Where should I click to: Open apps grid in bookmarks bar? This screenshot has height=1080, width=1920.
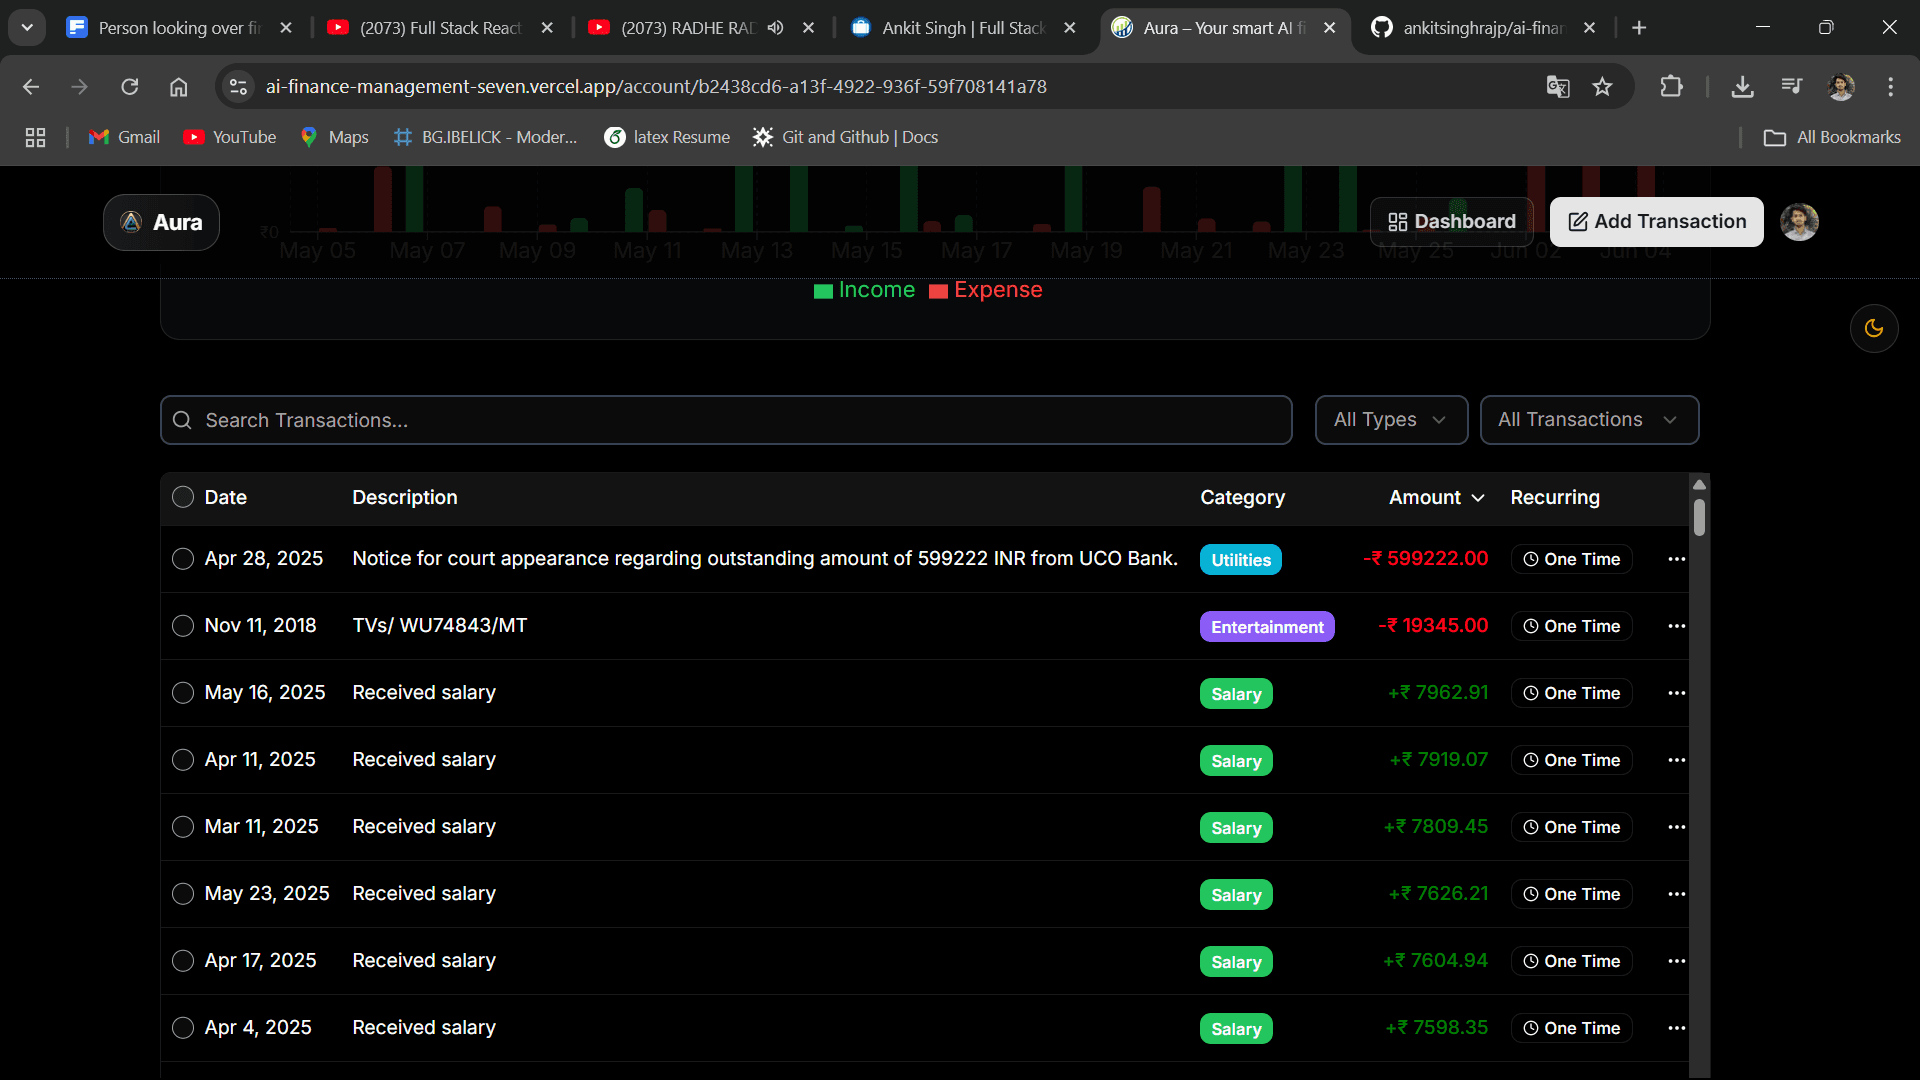click(36, 137)
